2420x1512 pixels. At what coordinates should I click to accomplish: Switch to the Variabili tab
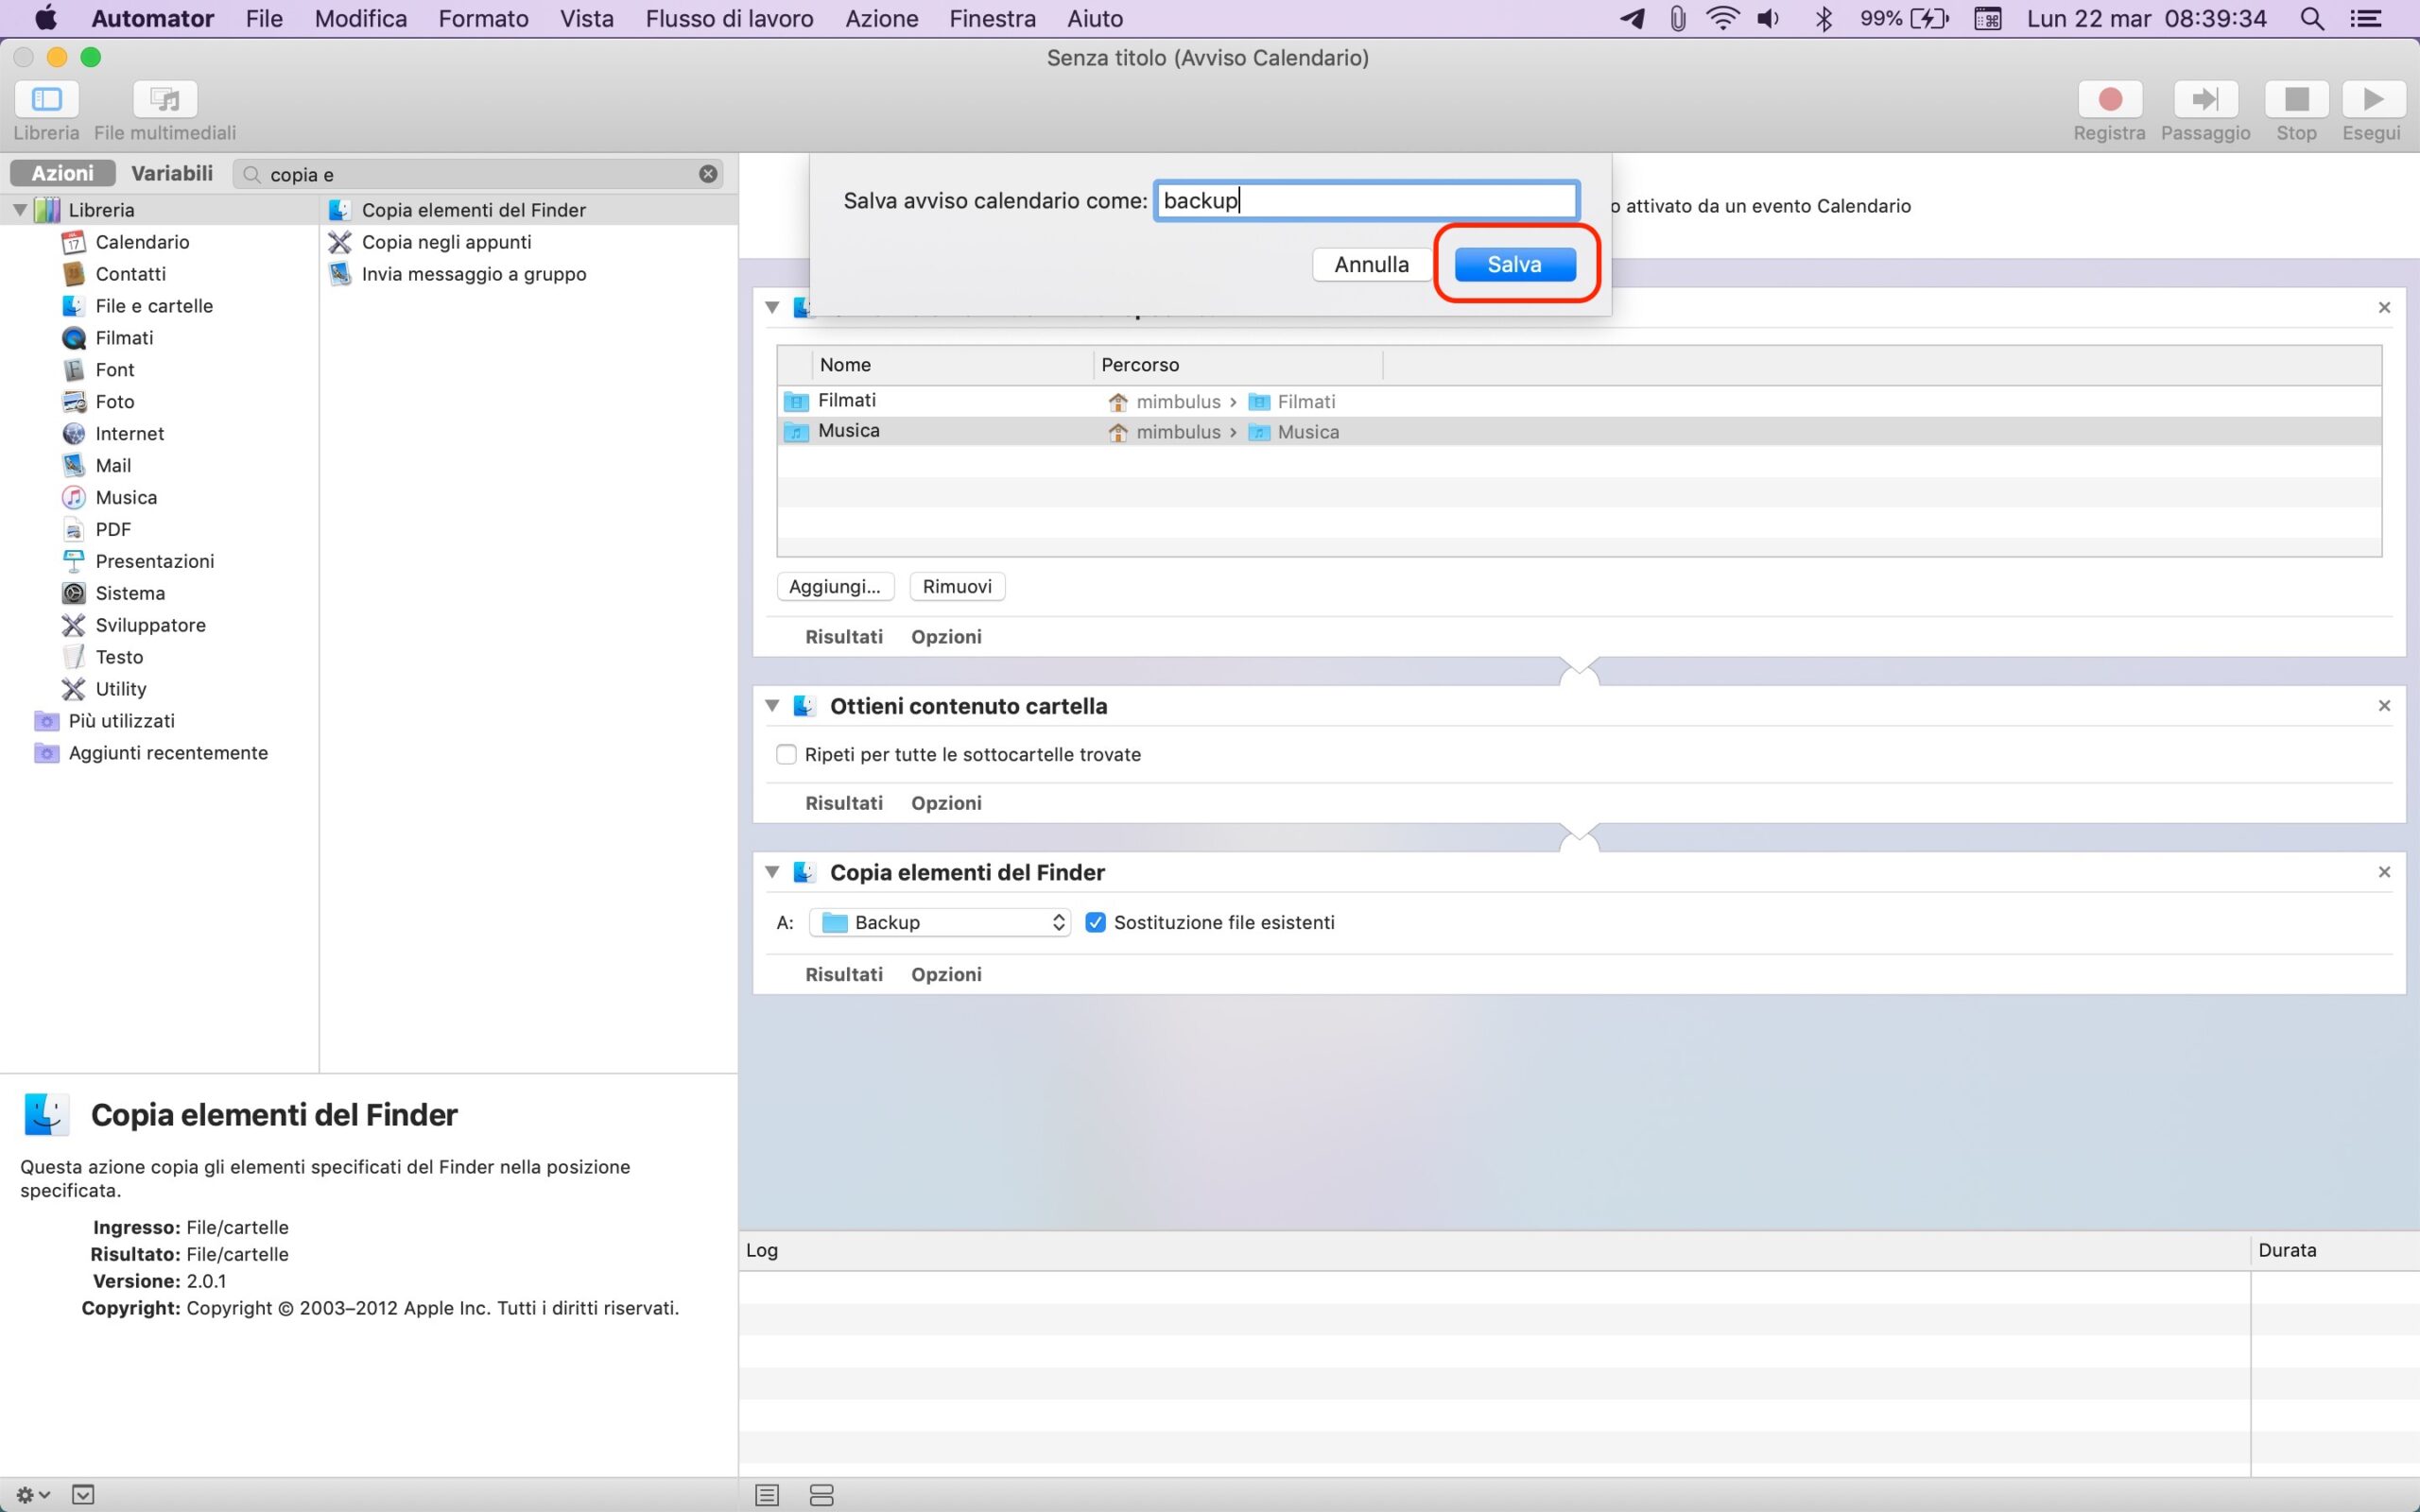[x=172, y=173]
